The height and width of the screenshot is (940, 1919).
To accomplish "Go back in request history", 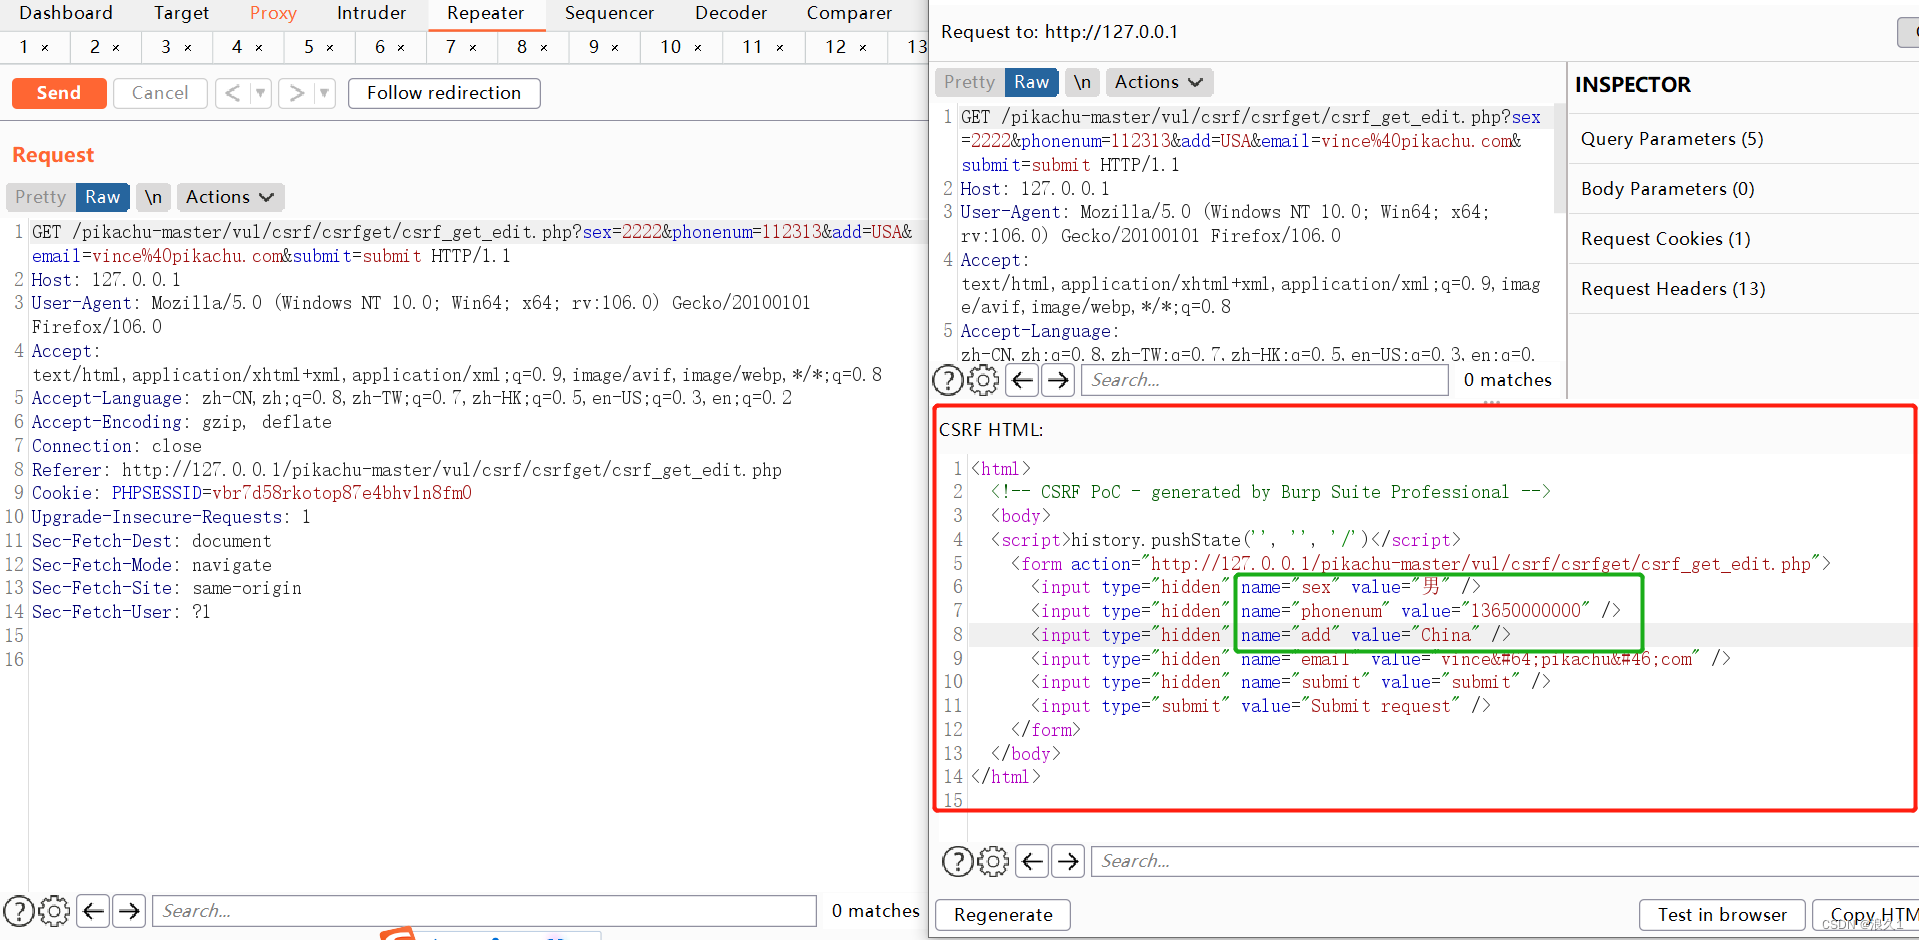I will 232,93.
